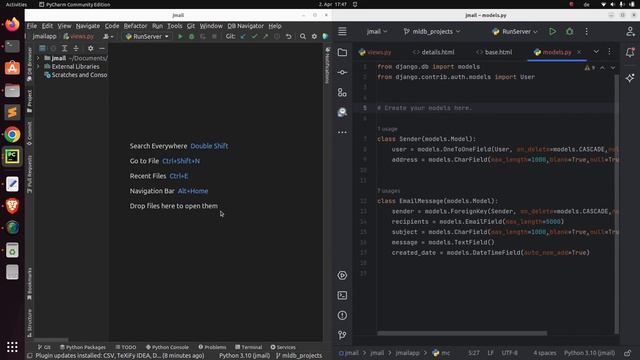Click Debug bug icon in right window
This screenshot has height=360, width=640.
click(569, 31)
